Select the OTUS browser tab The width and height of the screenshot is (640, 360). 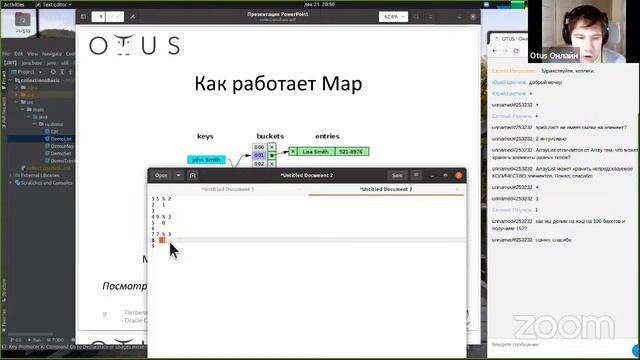[x=510, y=39]
